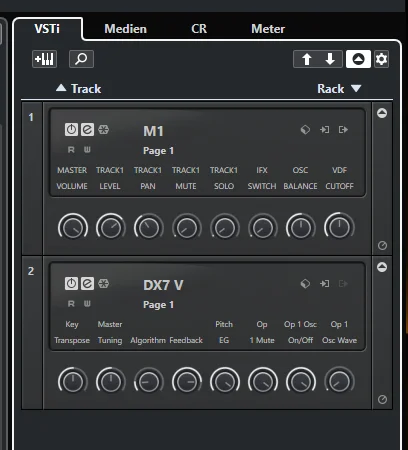The height and width of the screenshot is (450, 408).
Task: Click the DX7 V input routing icon
Action: coord(325,283)
